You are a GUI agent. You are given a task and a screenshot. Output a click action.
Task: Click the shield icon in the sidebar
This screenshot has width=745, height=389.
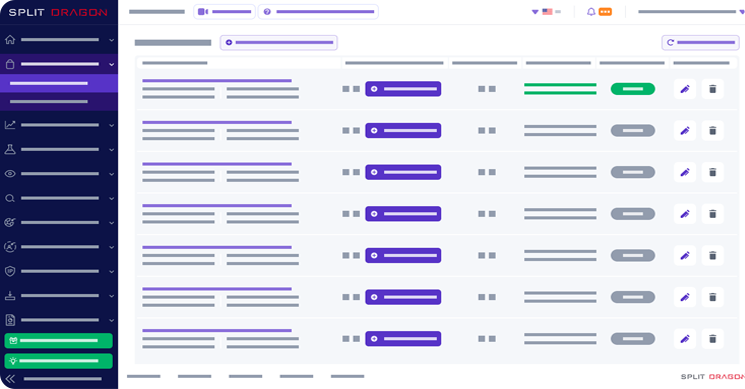click(10, 271)
